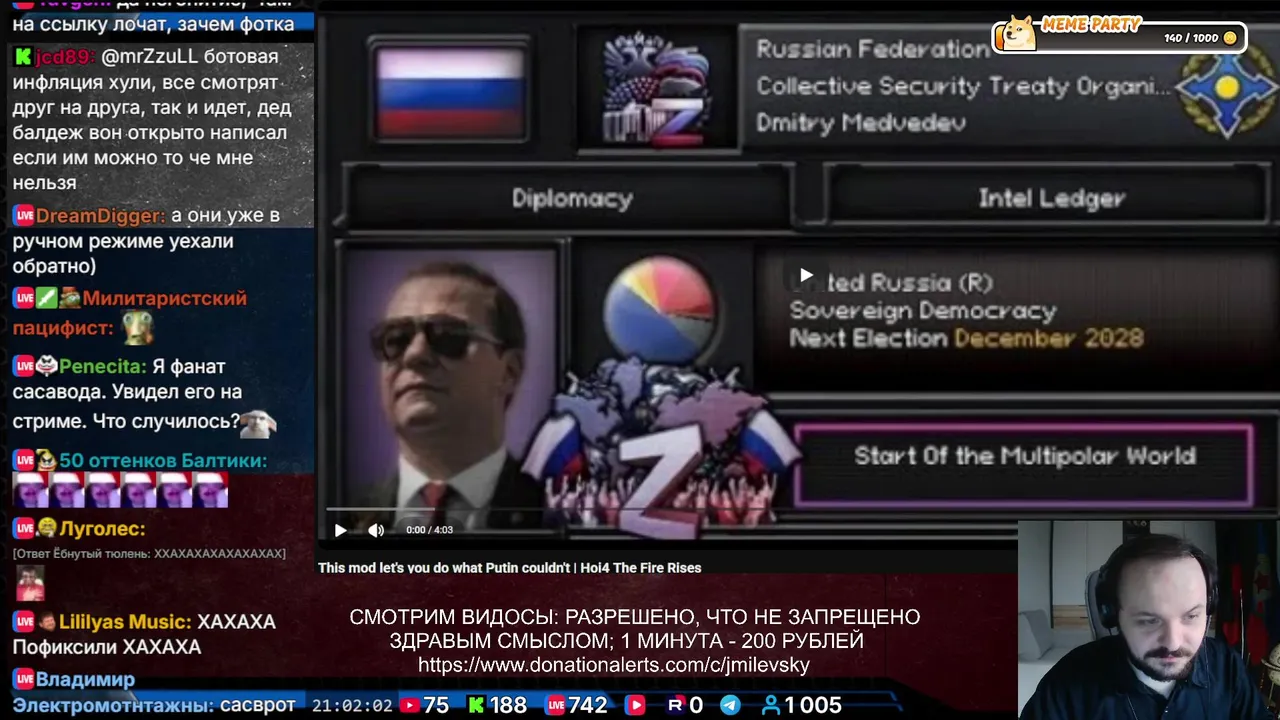Viewport: 1280px width, 720px height.
Task: Click the Meme Party doge icon
Action: [x=1018, y=33]
